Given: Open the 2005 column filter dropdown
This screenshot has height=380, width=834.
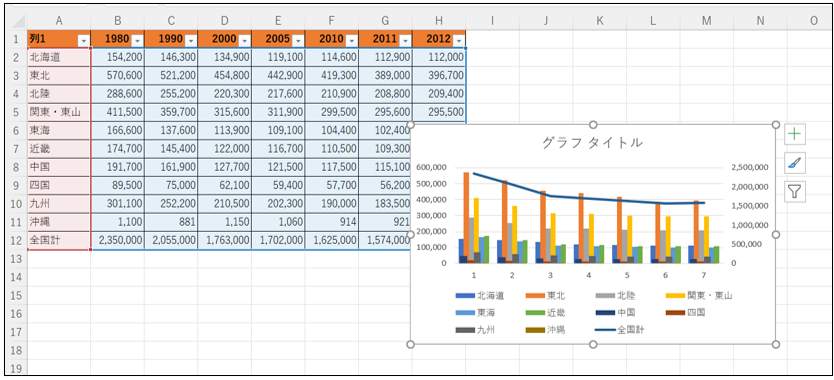Looking at the screenshot, I should [298, 40].
